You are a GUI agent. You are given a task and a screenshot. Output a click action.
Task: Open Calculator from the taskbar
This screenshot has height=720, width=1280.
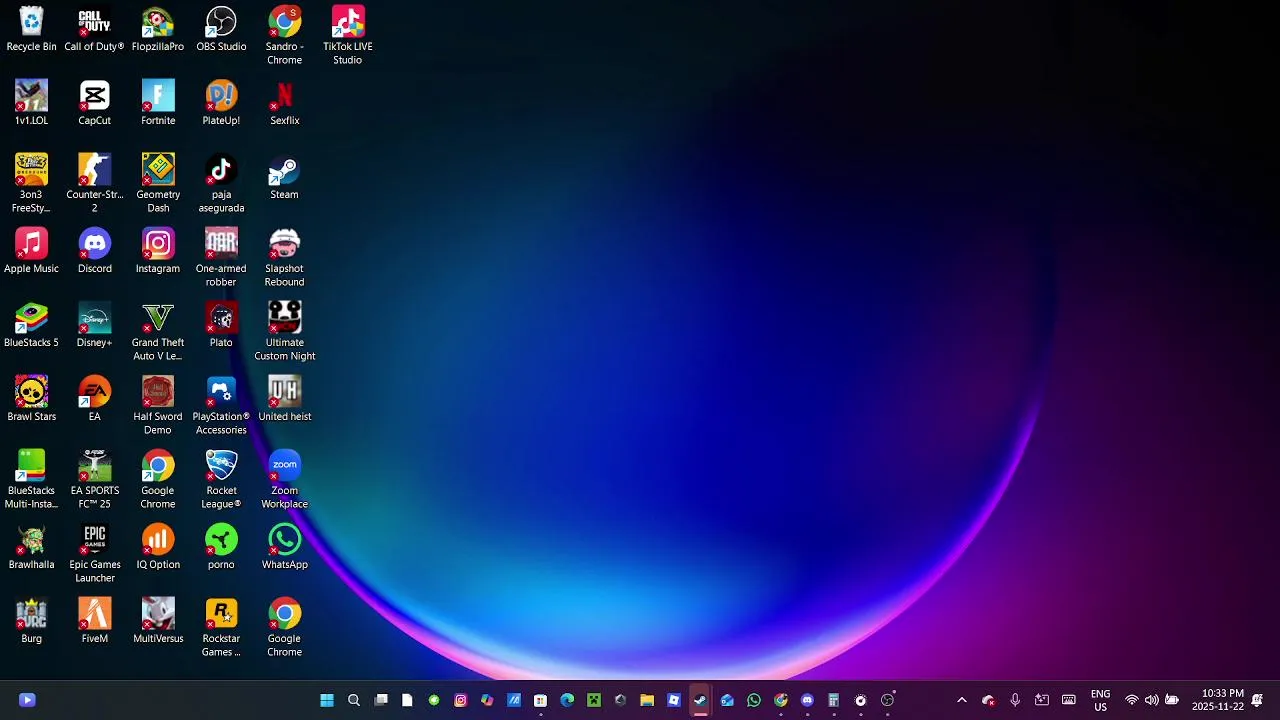point(833,700)
